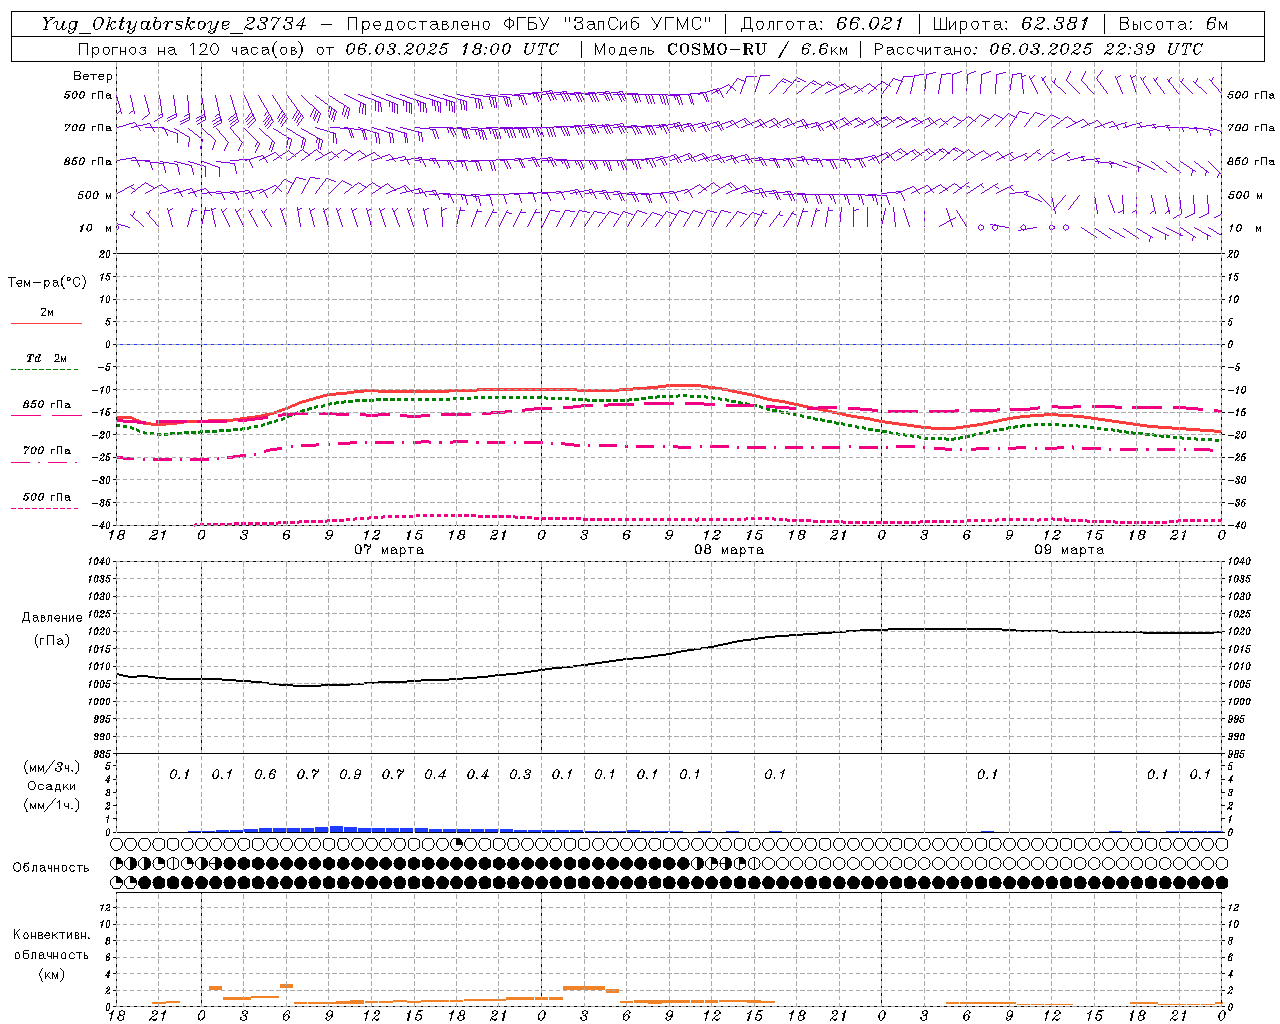Click the Давление chart label

52,618
